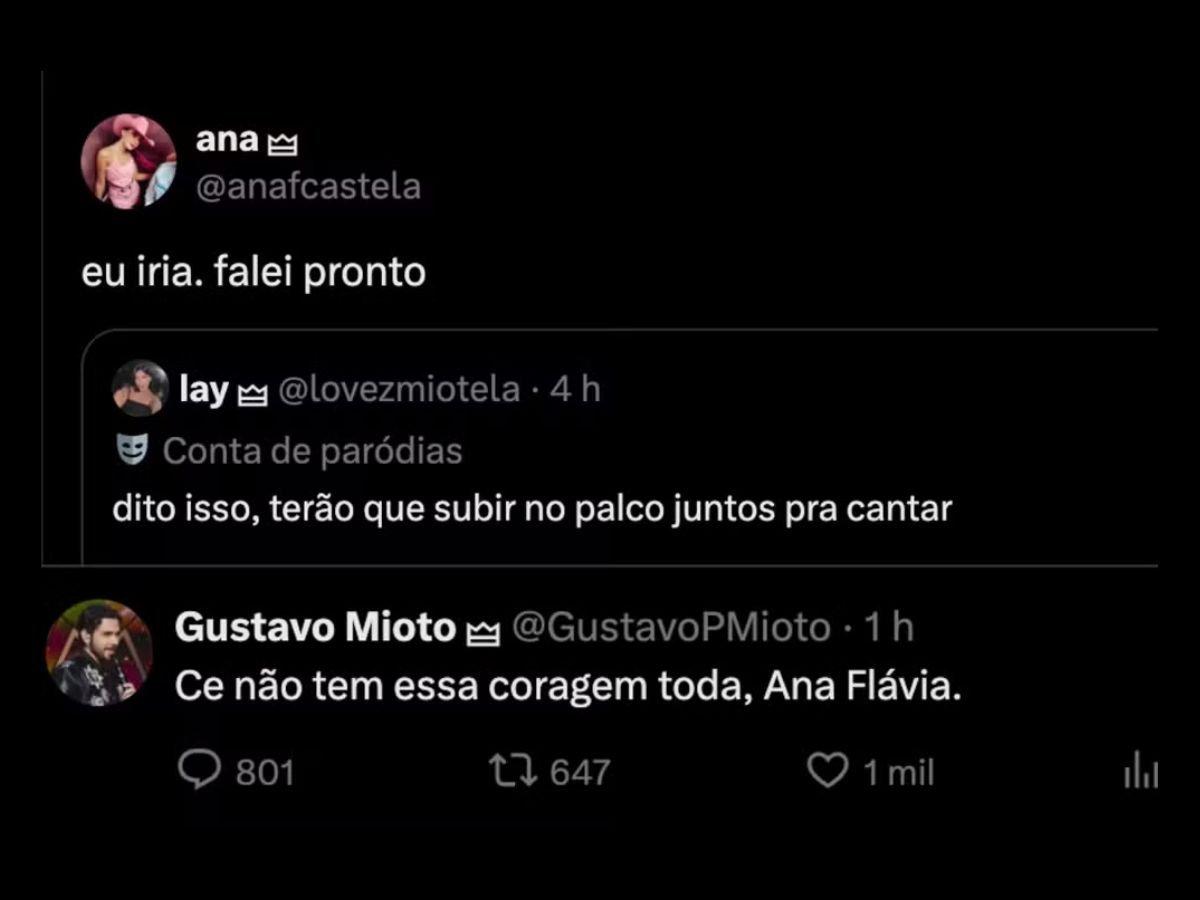Click the crown badge beside Gustavo Mioto
The image size is (1200, 900).
click(483, 631)
